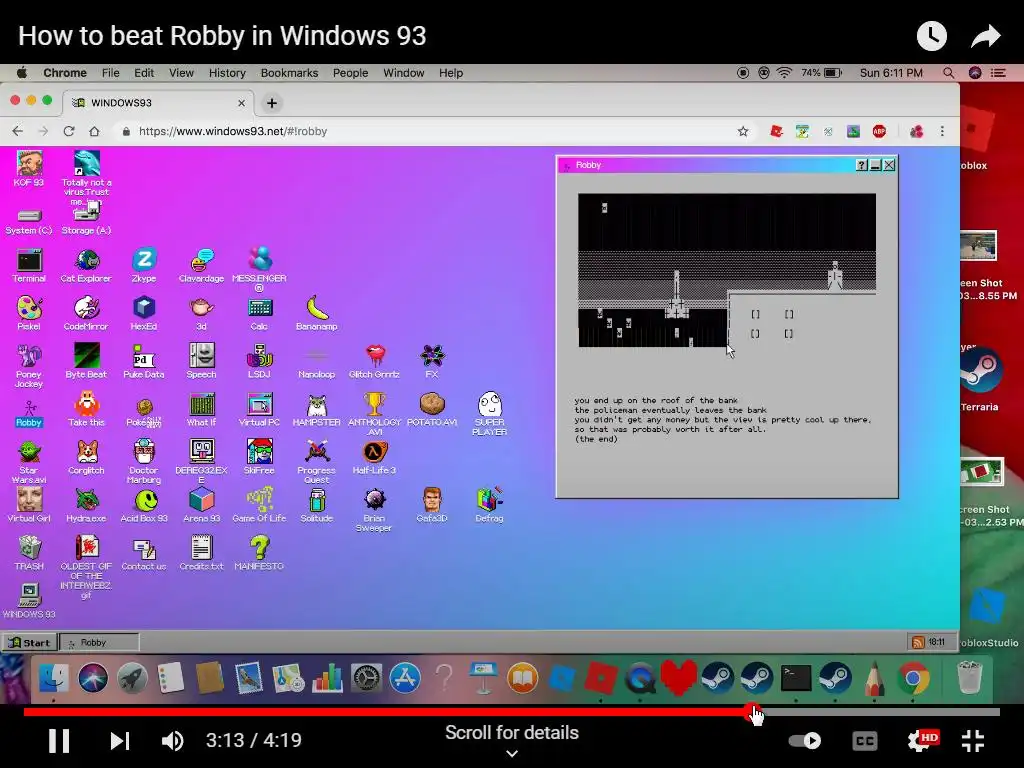
Task: Click the ABP extension icon
Action: click(x=879, y=131)
